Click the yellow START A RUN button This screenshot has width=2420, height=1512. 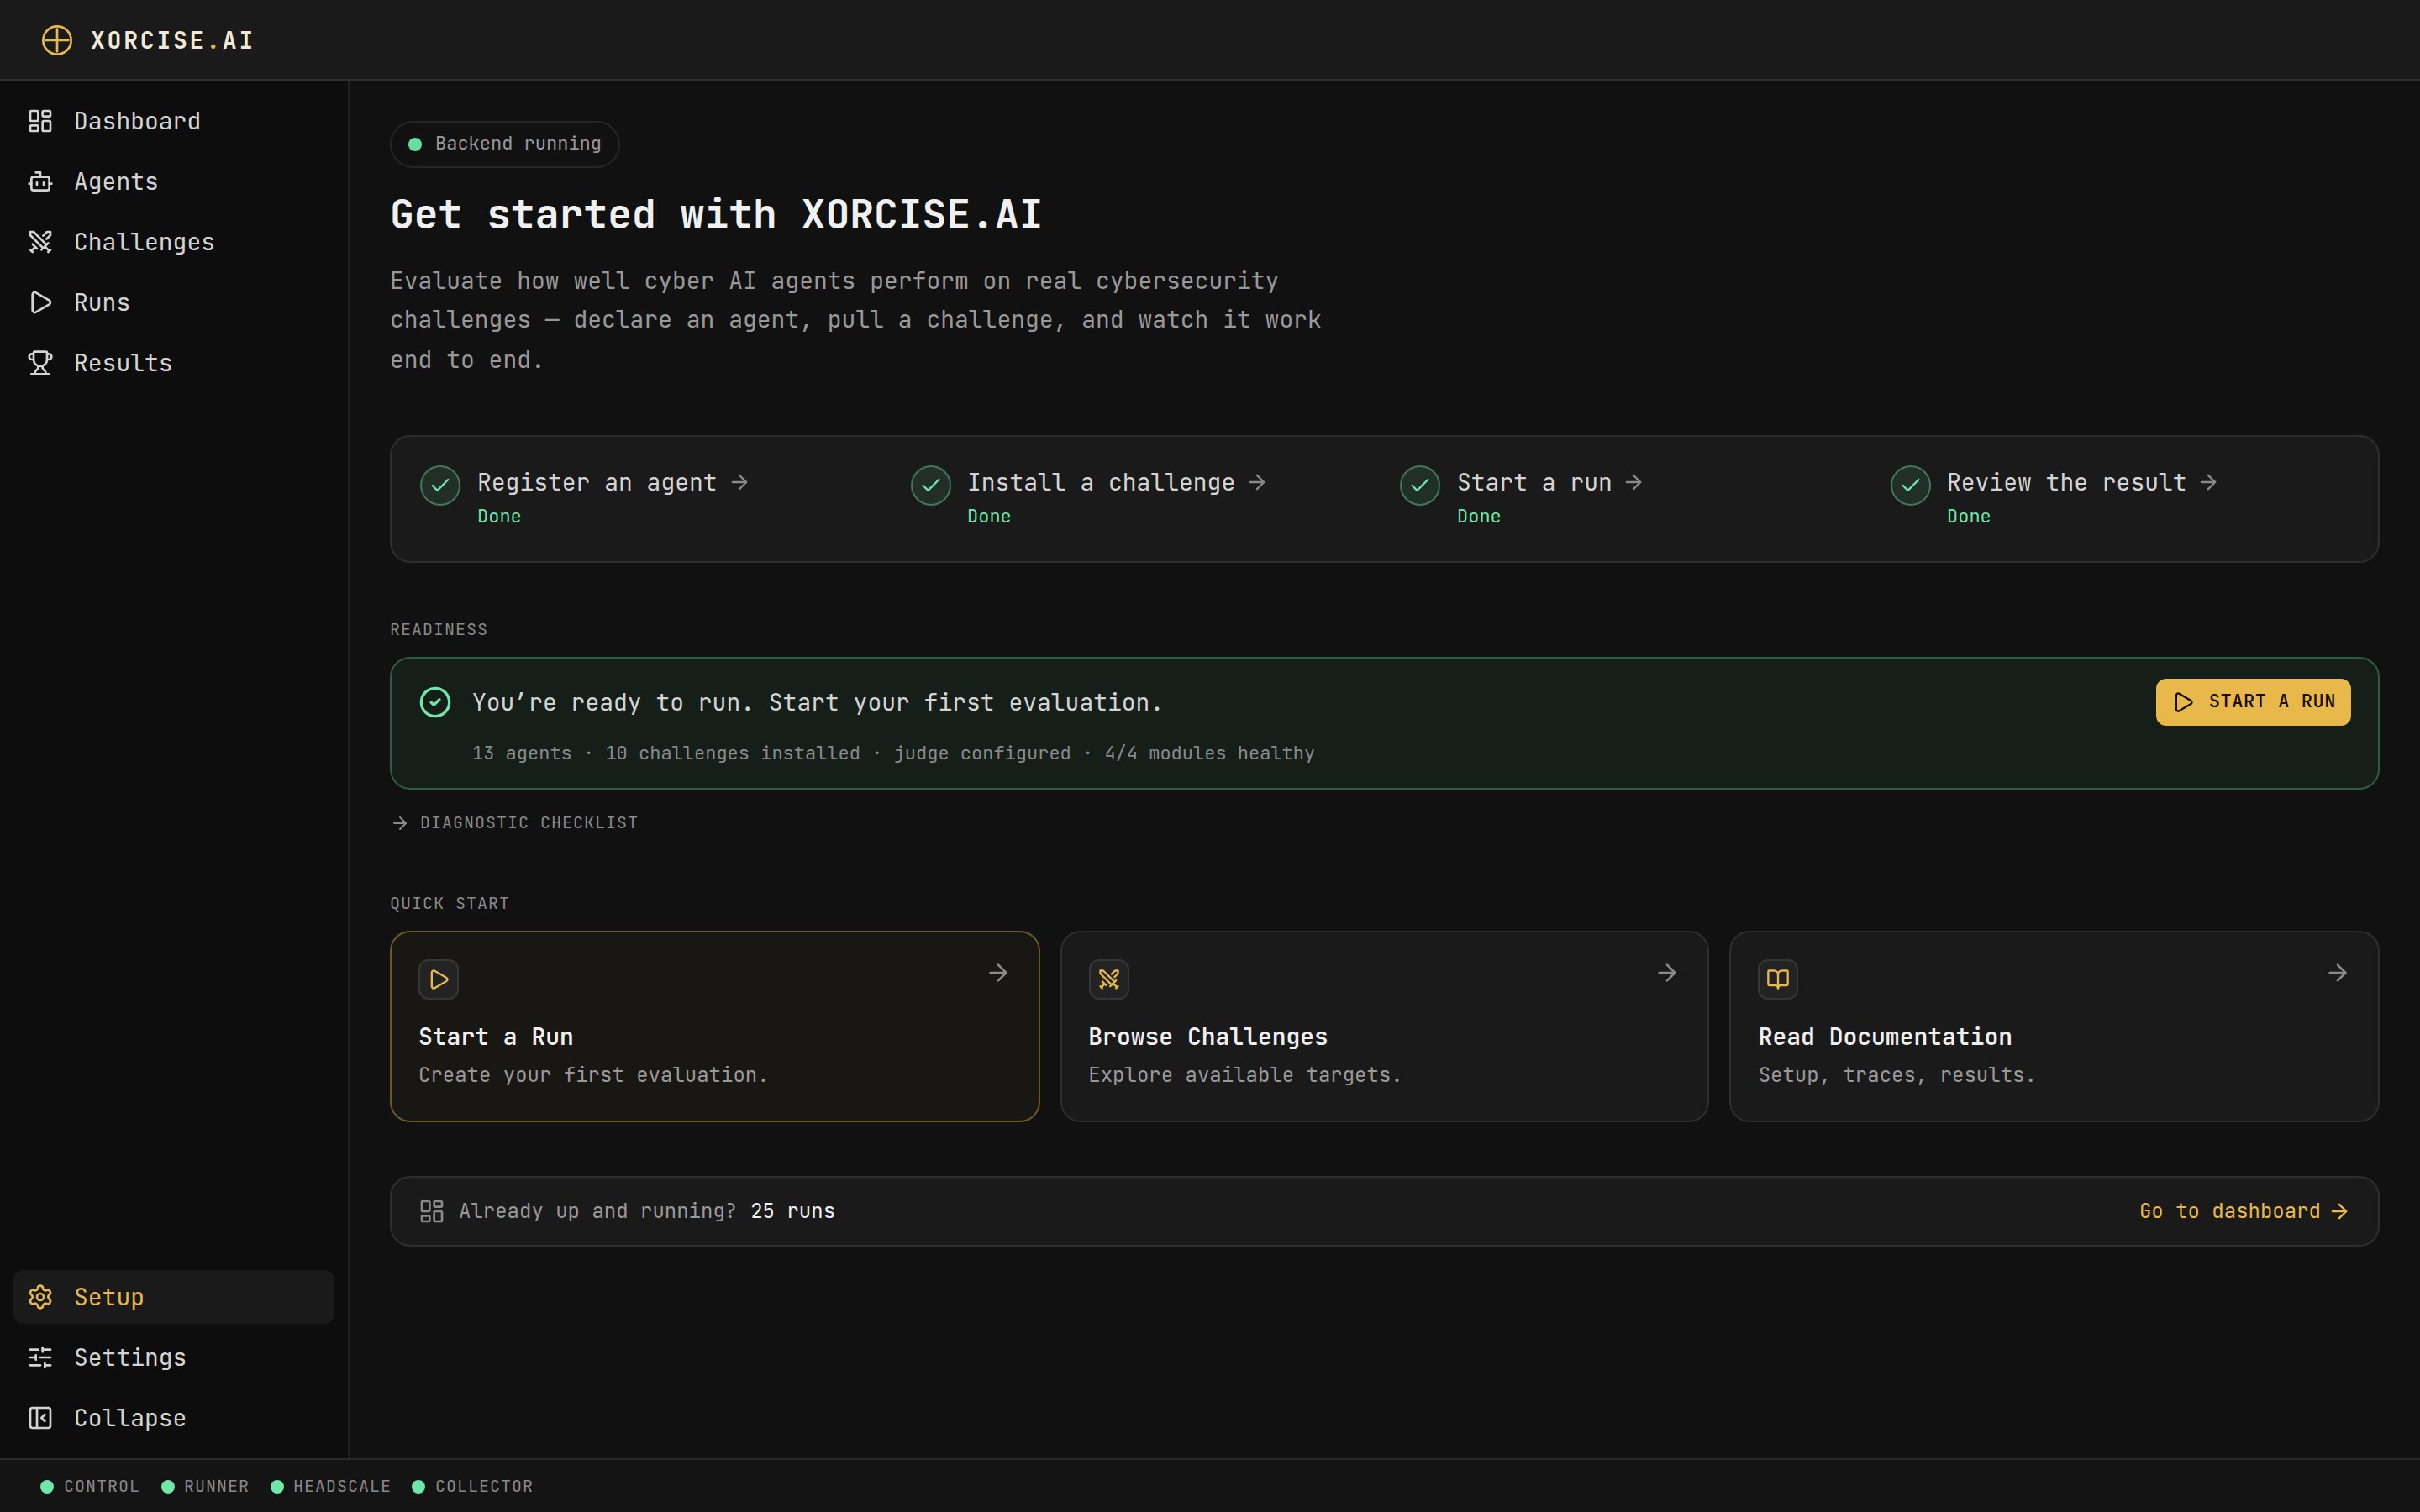(2252, 702)
